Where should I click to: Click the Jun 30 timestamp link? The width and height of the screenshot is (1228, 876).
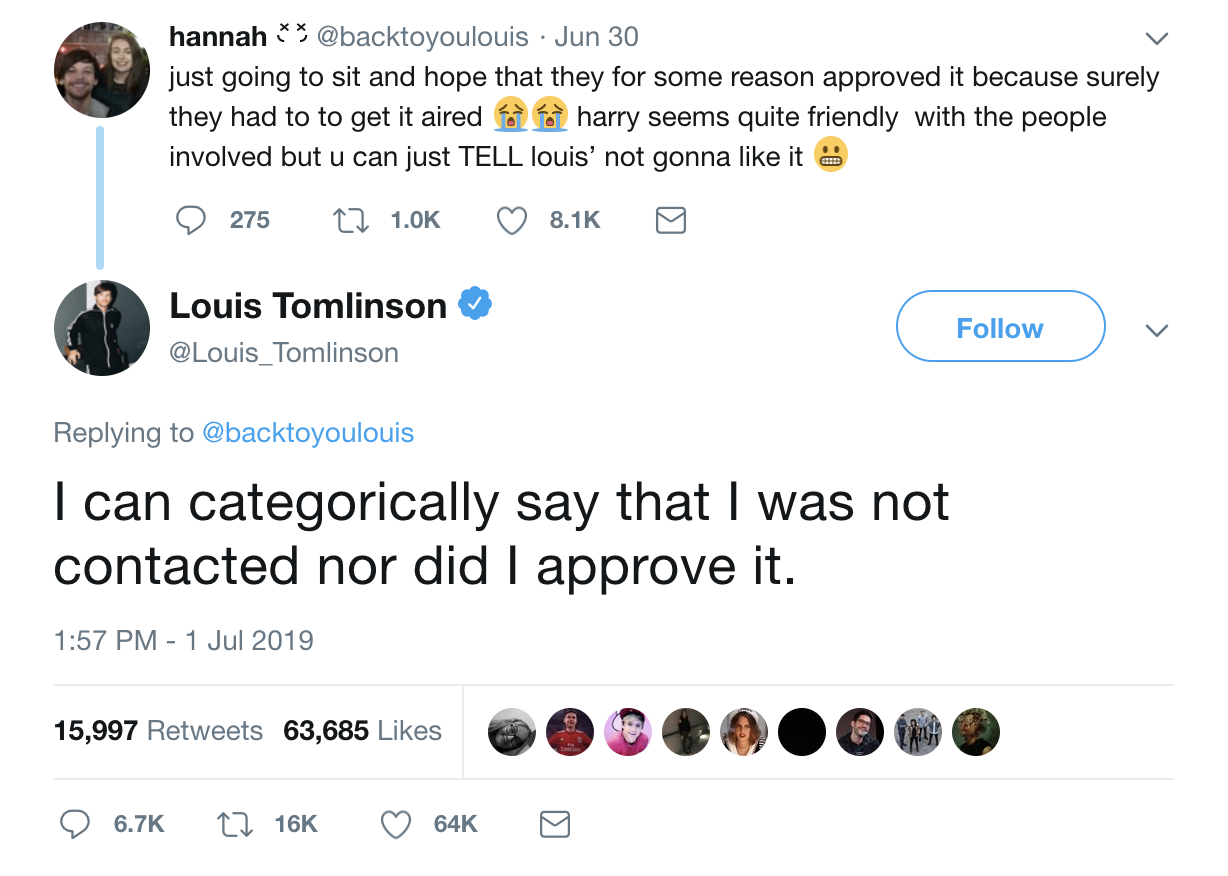click(597, 36)
